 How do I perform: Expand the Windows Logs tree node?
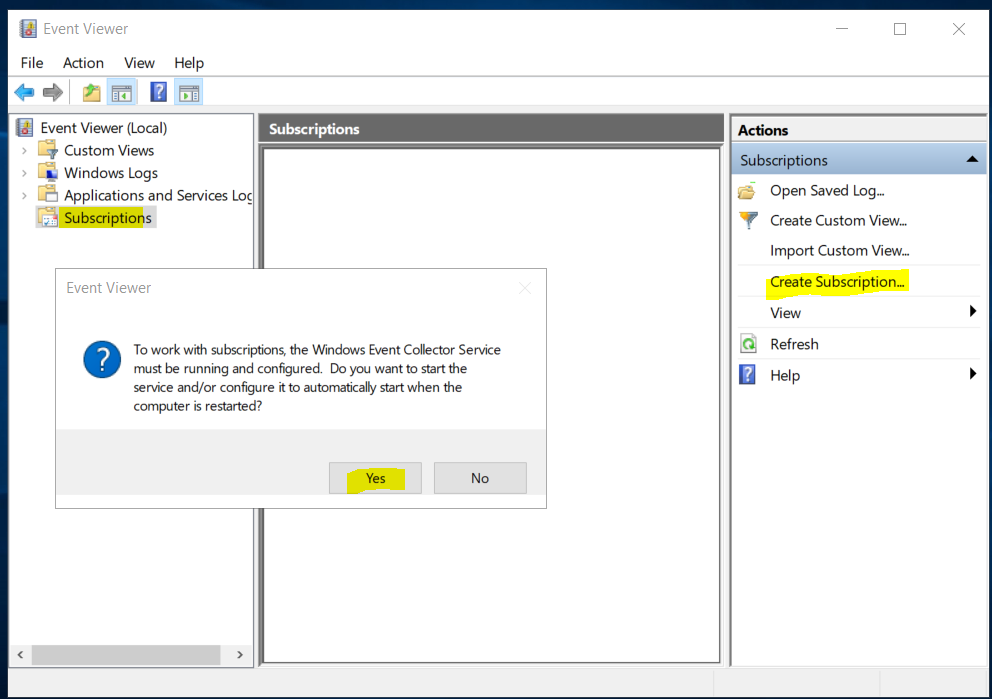[24, 173]
